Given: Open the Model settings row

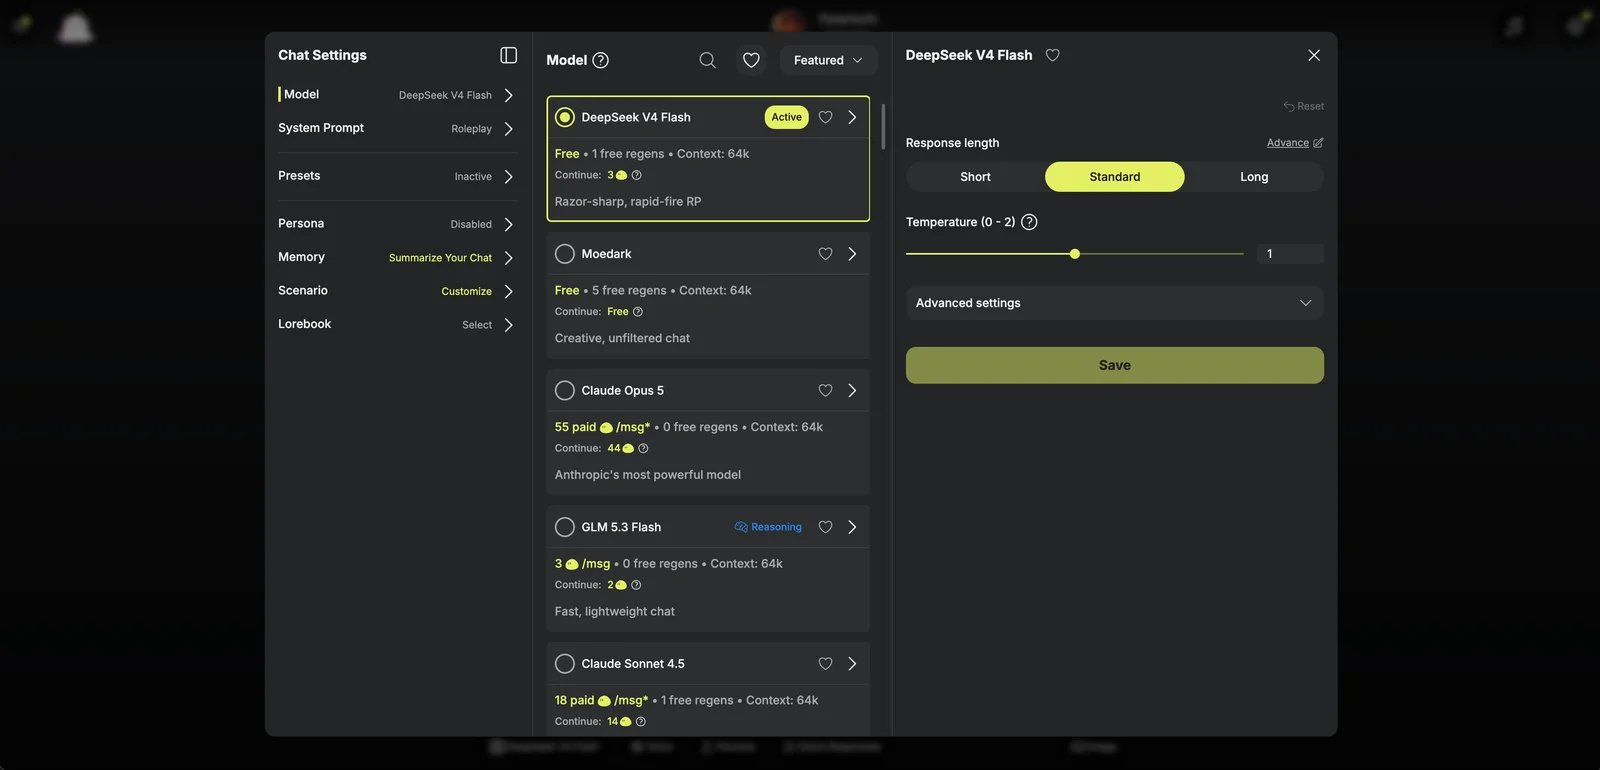Looking at the screenshot, I should pos(397,95).
